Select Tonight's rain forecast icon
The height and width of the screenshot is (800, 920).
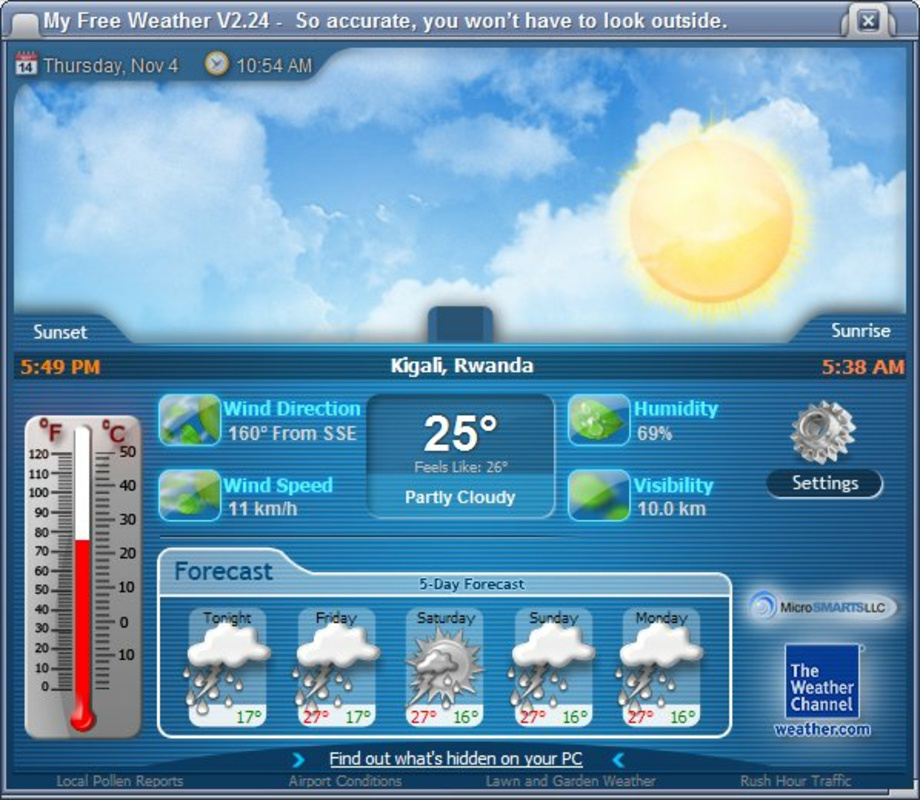[x=229, y=665]
